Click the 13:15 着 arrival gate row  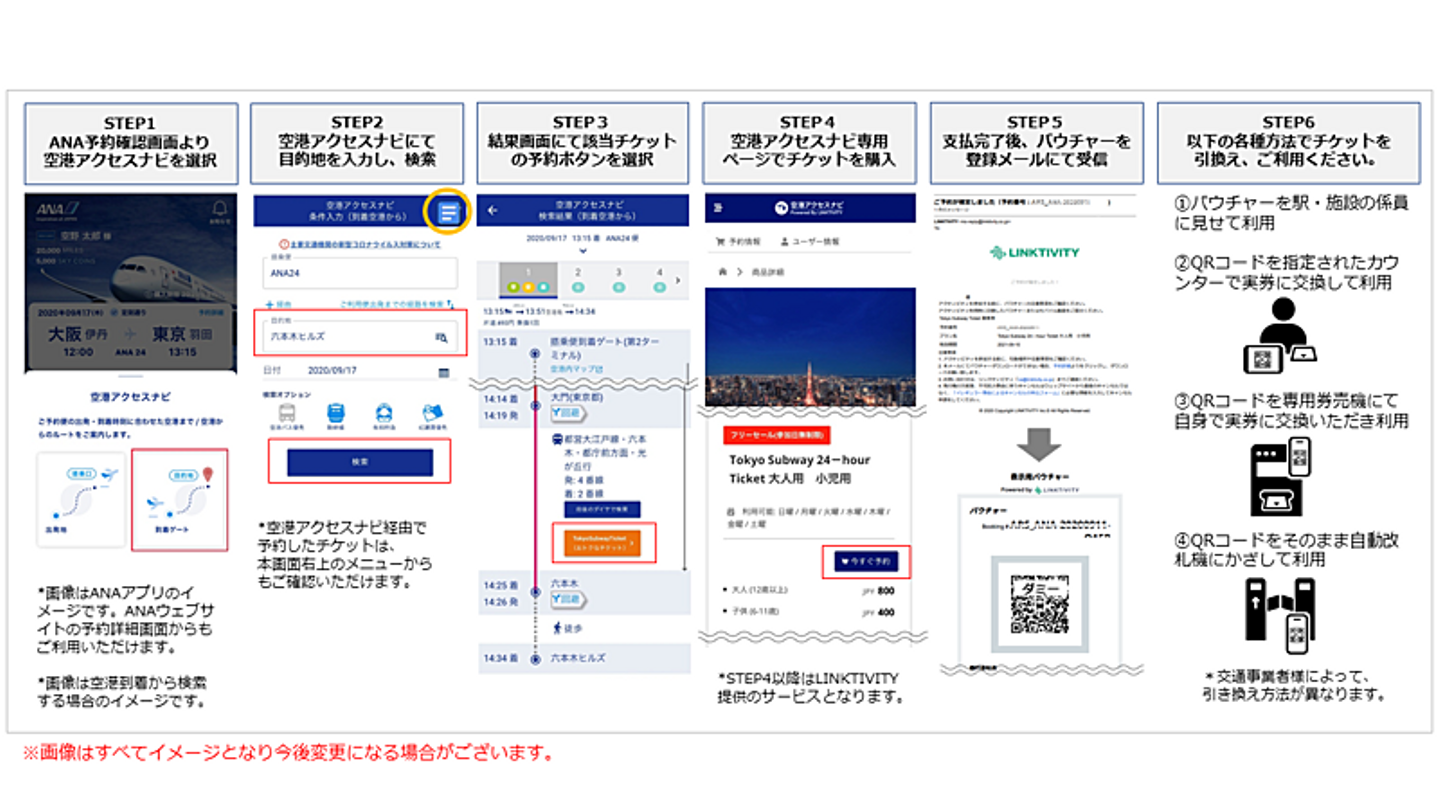click(584, 355)
